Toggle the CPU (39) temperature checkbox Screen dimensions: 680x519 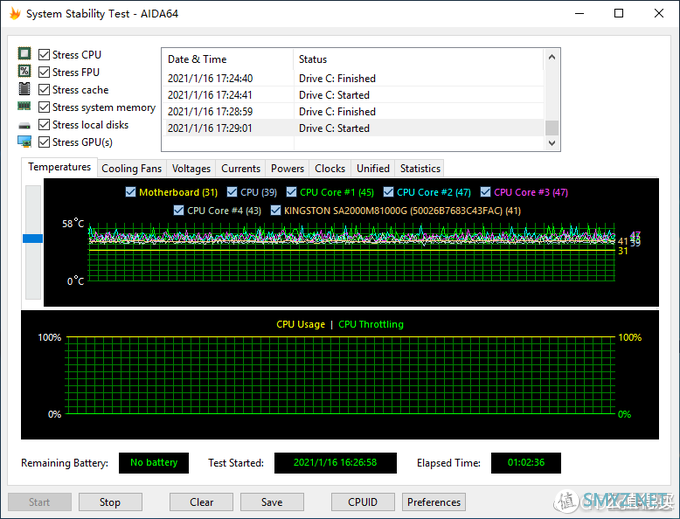click(x=232, y=192)
